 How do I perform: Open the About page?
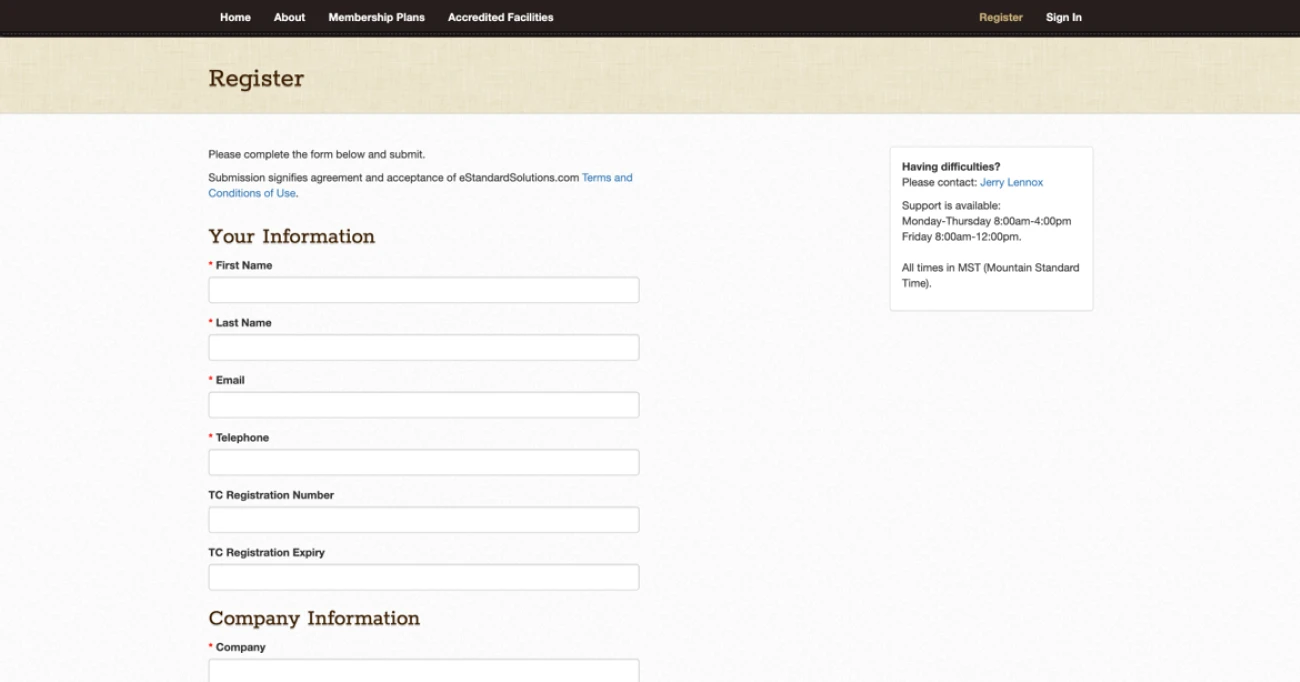289,17
